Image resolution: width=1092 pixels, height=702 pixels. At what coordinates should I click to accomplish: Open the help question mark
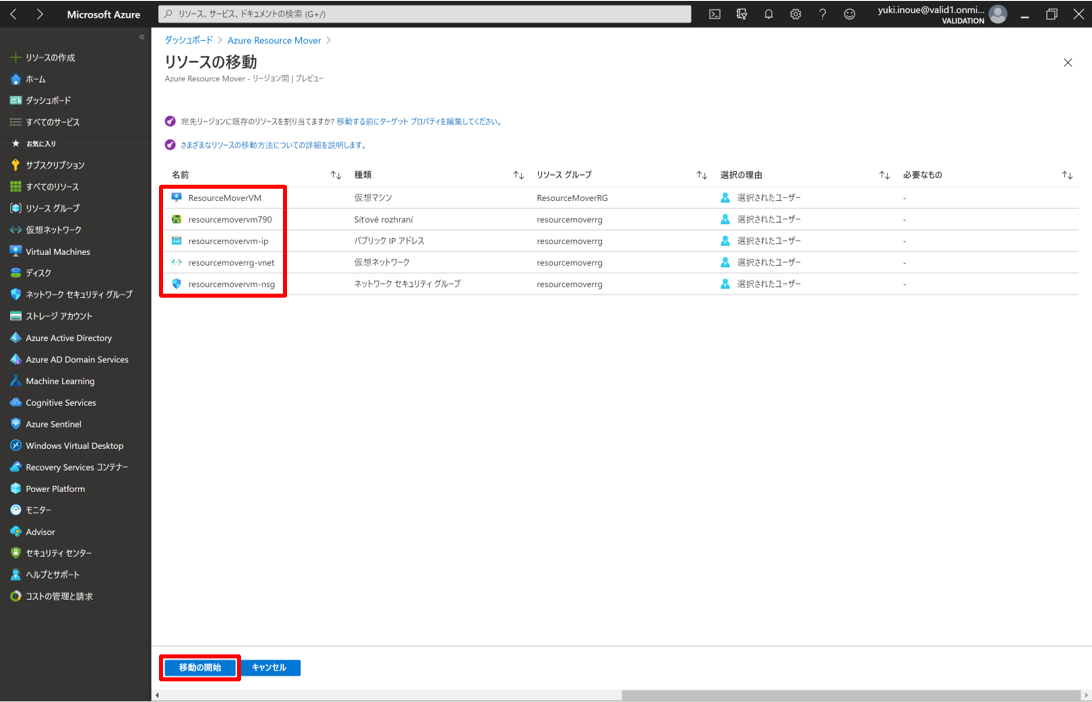[822, 14]
